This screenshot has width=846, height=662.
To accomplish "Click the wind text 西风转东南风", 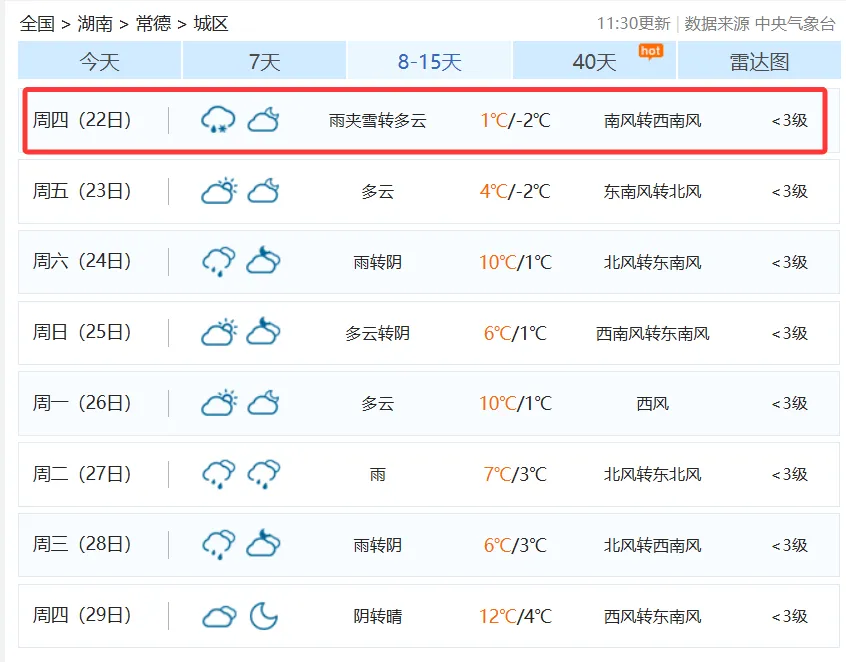I will point(652,616).
